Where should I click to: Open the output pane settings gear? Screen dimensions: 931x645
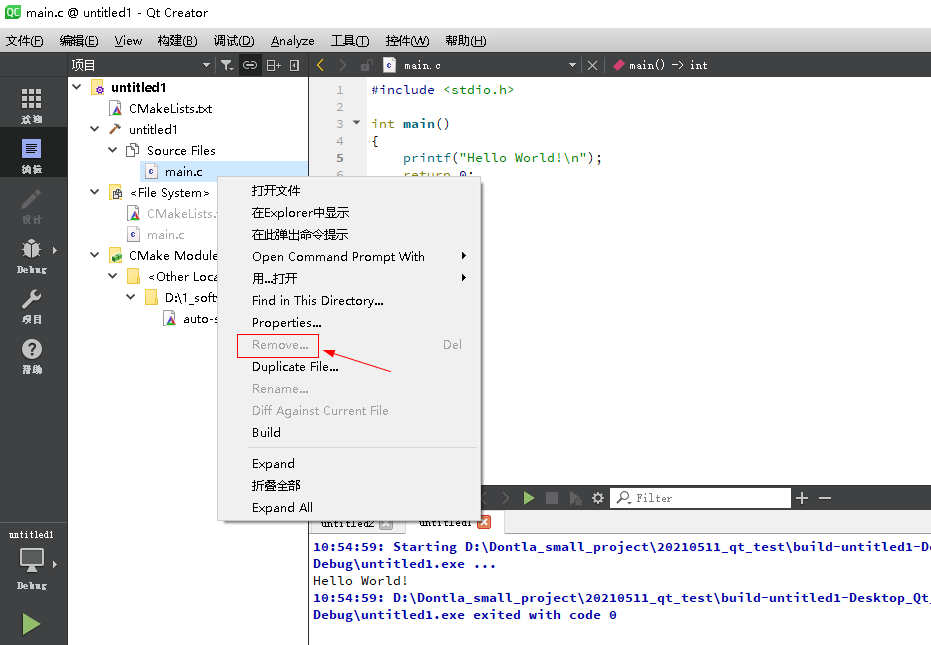597,497
